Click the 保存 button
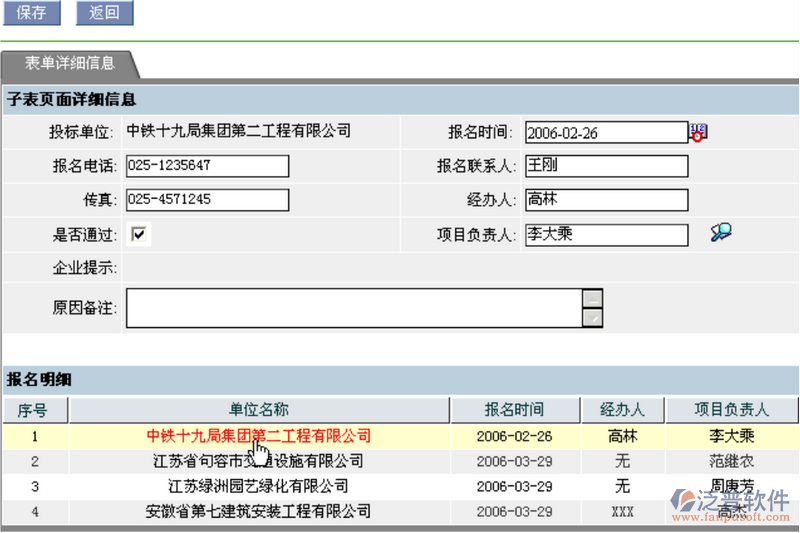Viewport: 800px width, 533px height. click(31, 13)
